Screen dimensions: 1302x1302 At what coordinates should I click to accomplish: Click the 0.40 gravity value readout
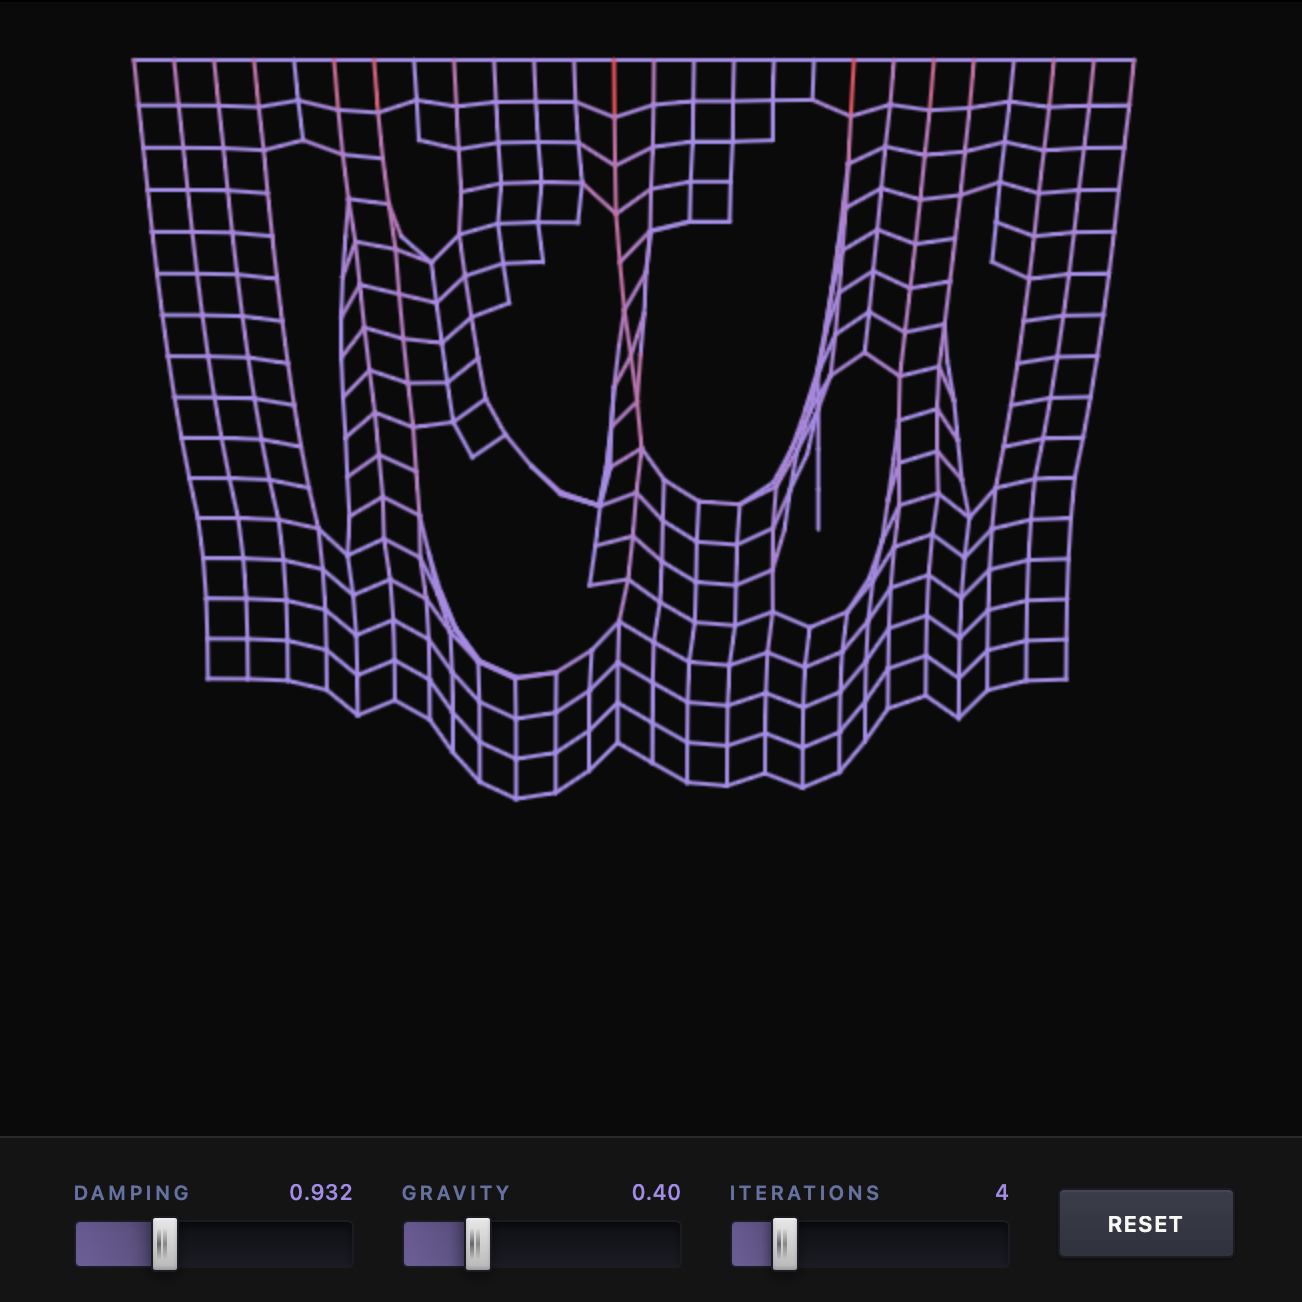656,1192
